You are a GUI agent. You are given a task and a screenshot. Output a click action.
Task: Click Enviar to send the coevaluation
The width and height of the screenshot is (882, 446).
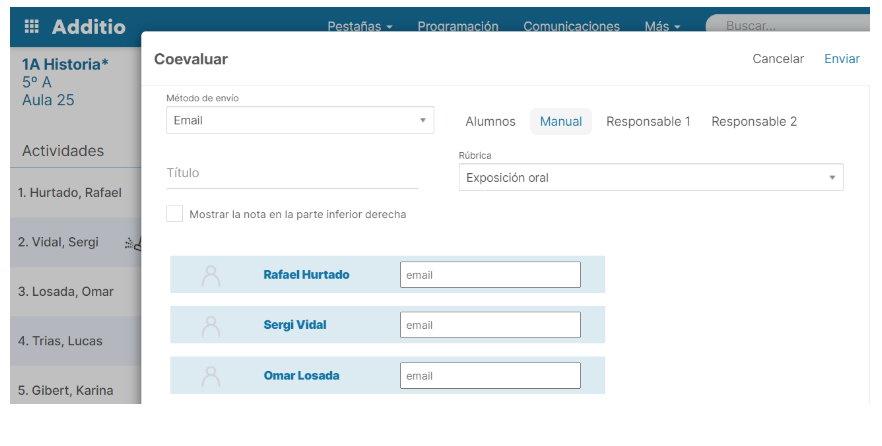(842, 59)
